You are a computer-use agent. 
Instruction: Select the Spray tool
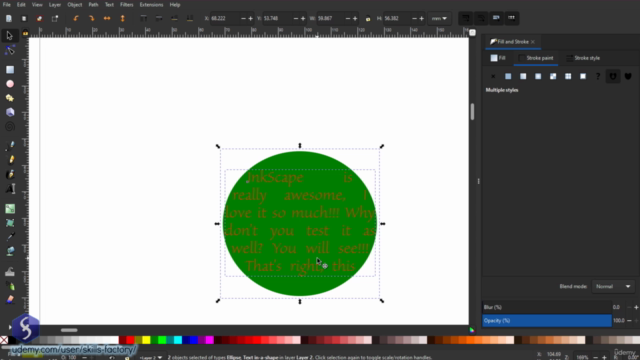(x=10, y=286)
